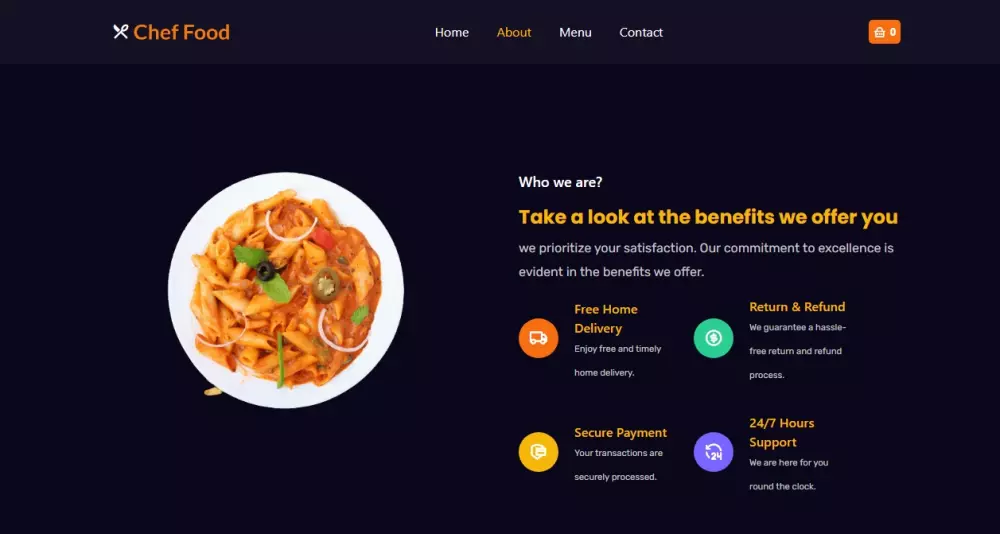Click the yellow secure payment icon
Viewport: 1000px width, 534px height.
(x=538, y=452)
